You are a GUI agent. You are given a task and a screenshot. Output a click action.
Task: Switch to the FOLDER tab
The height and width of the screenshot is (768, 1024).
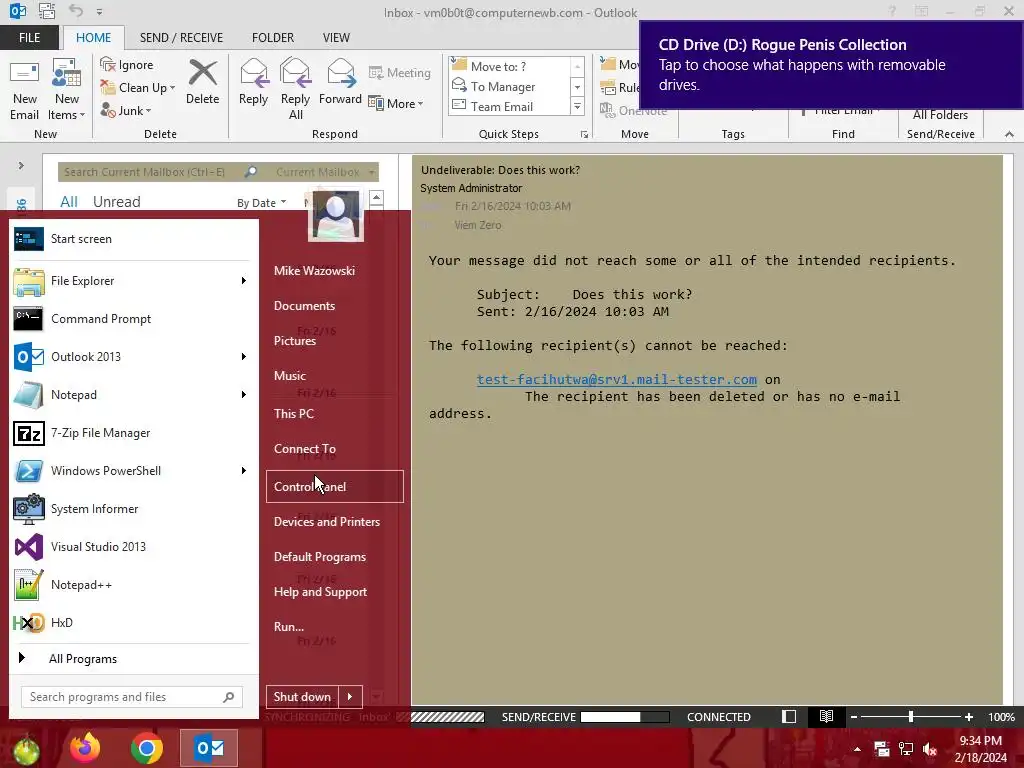click(273, 38)
